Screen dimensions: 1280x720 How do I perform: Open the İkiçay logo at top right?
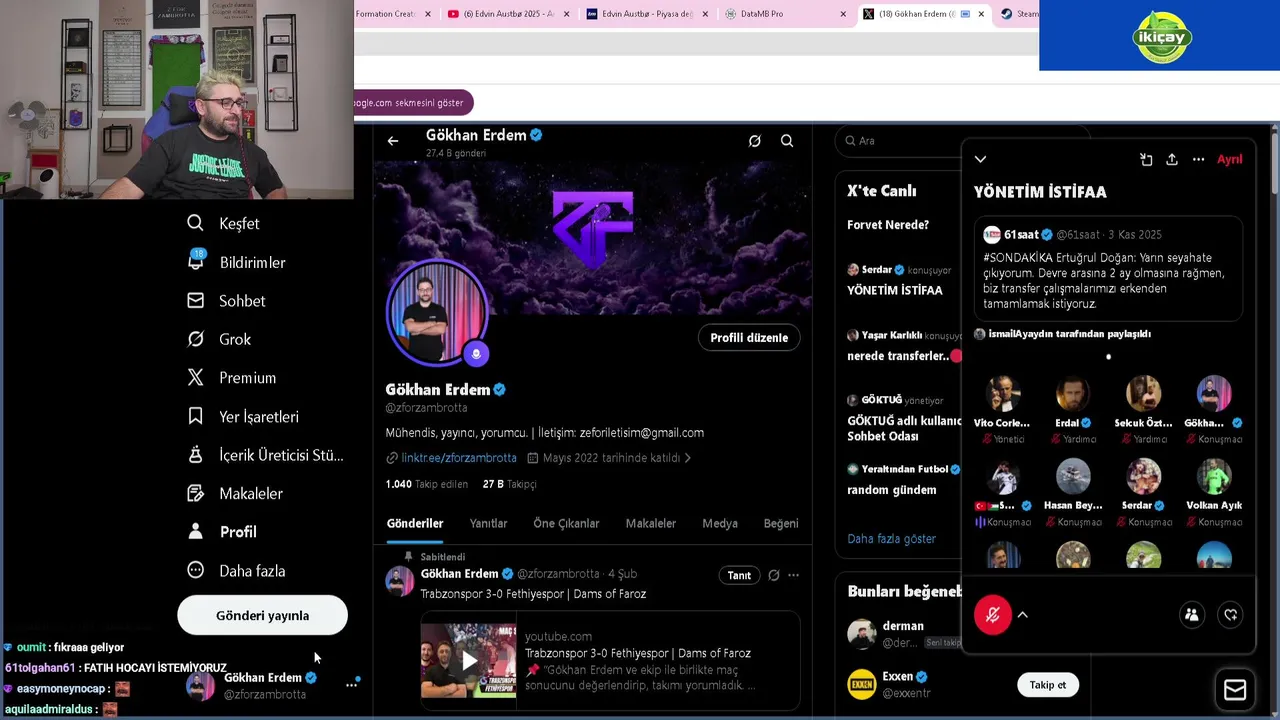pyautogui.click(x=1161, y=37)
